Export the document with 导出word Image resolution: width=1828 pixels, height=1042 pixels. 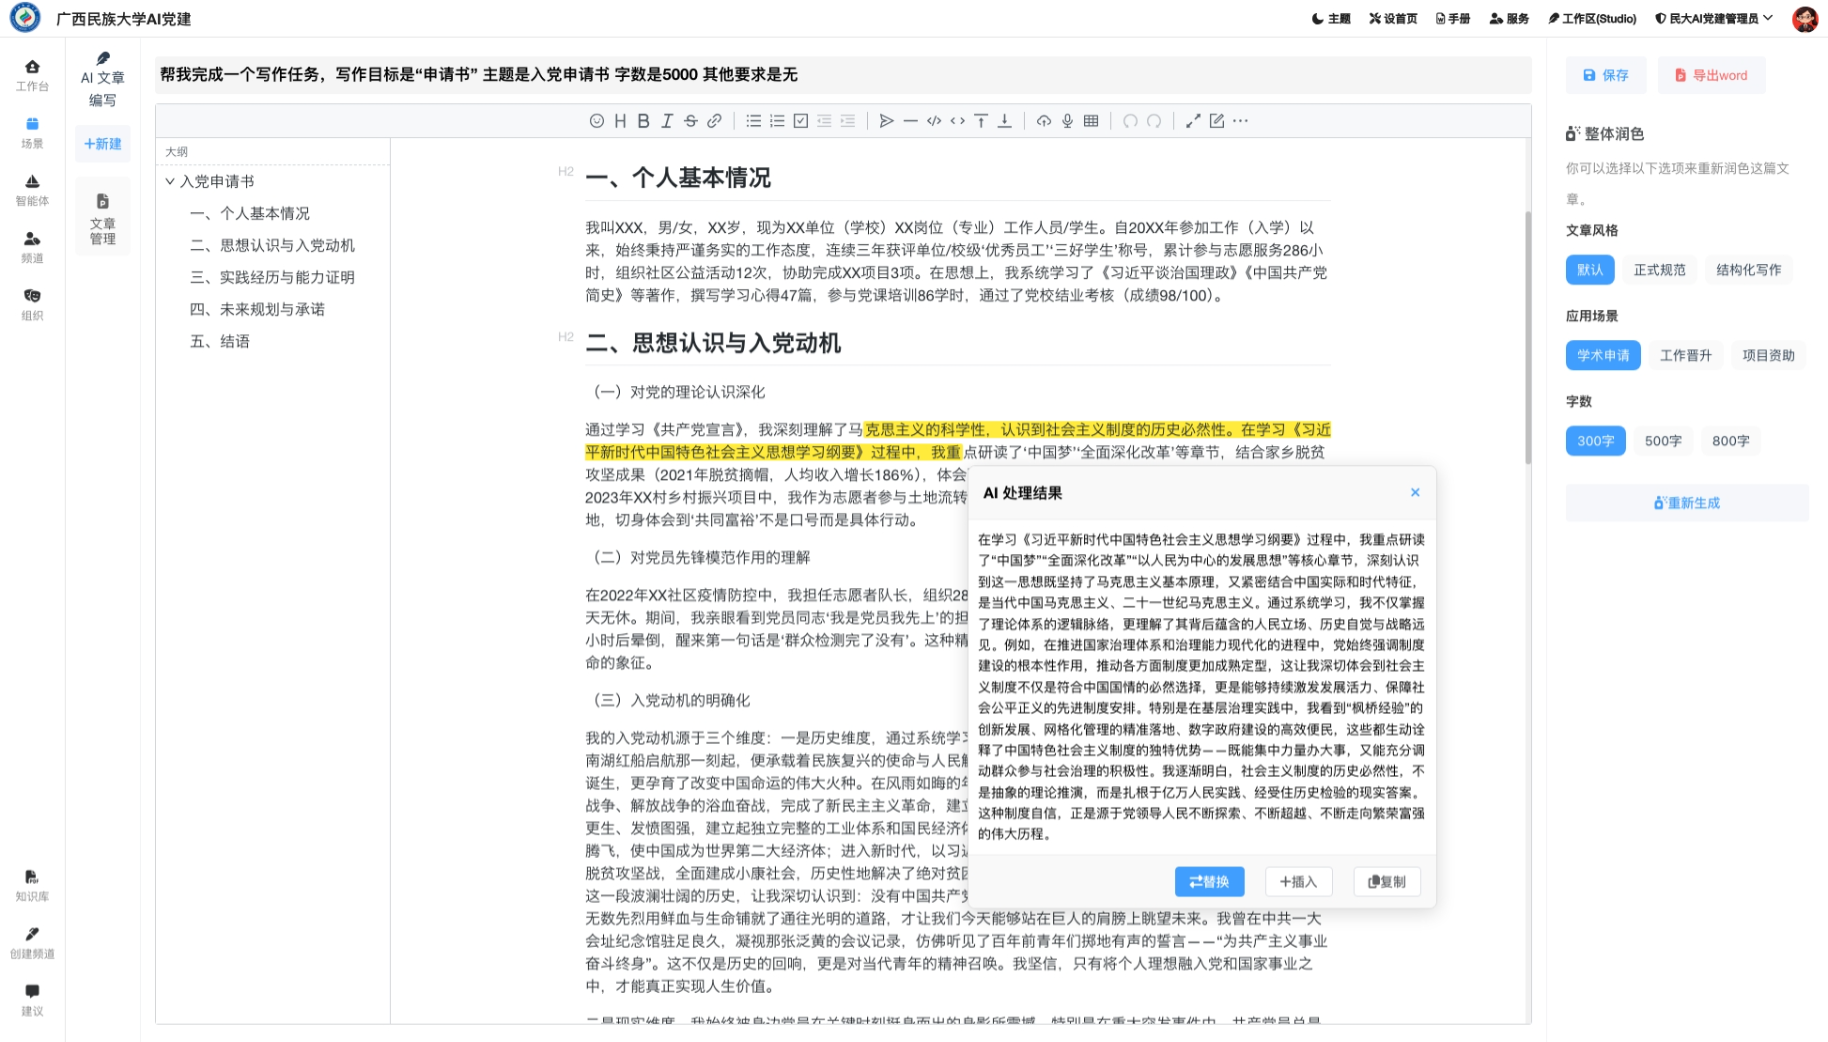(1711, 75)
